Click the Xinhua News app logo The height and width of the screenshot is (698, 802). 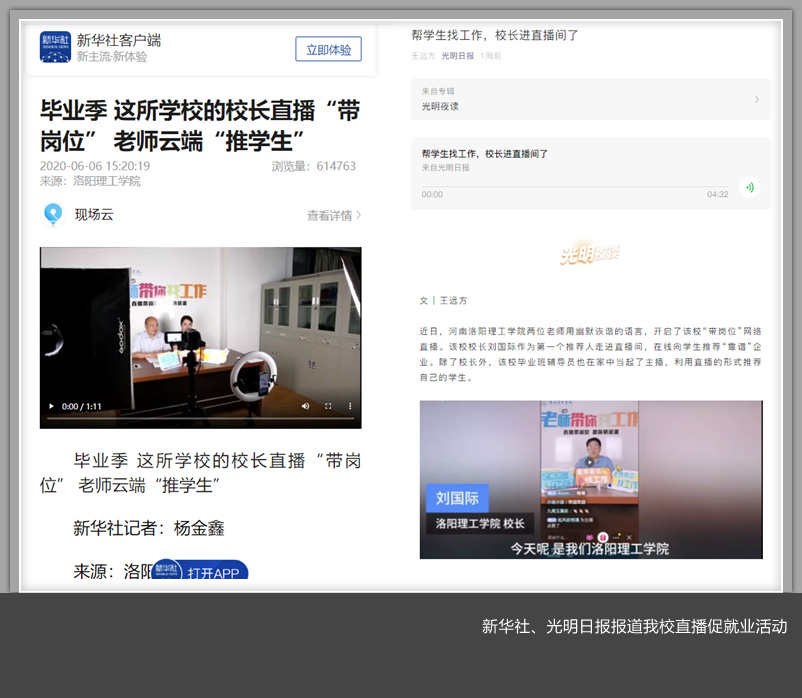[55, 47]
